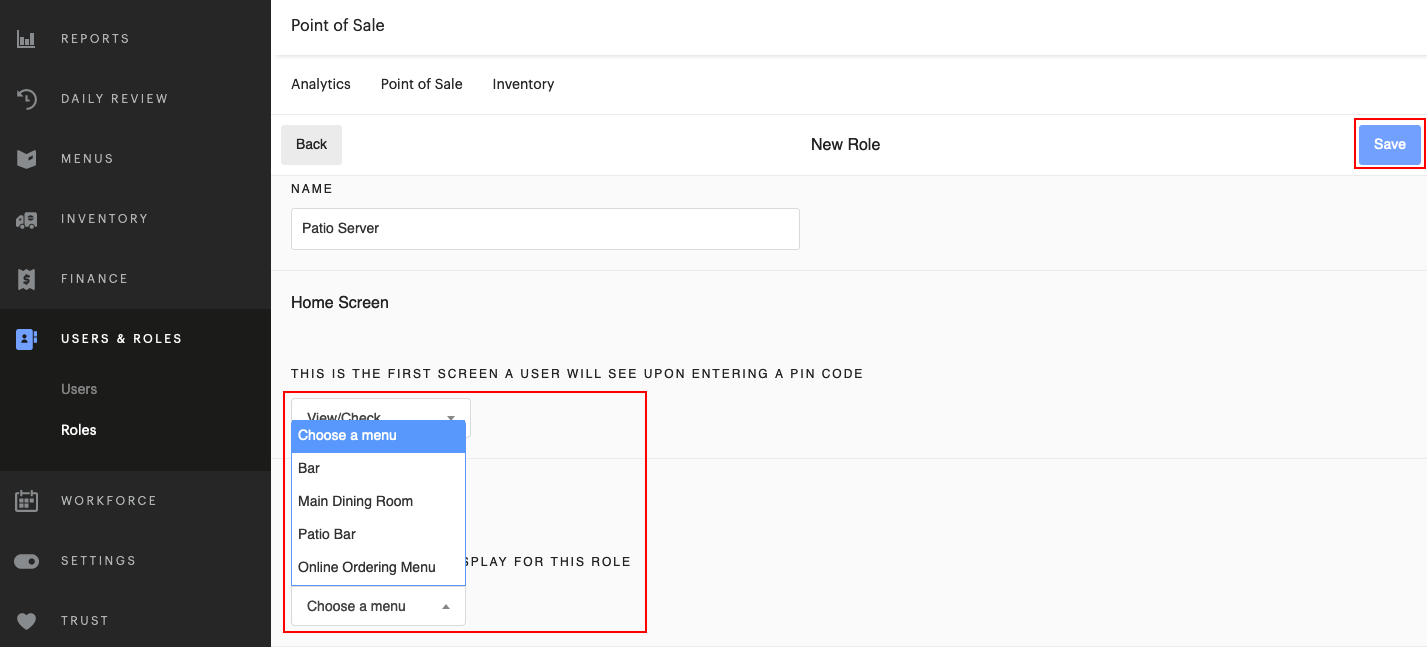
Task: Switch to the Analytics tab
Action: point(320,84)
